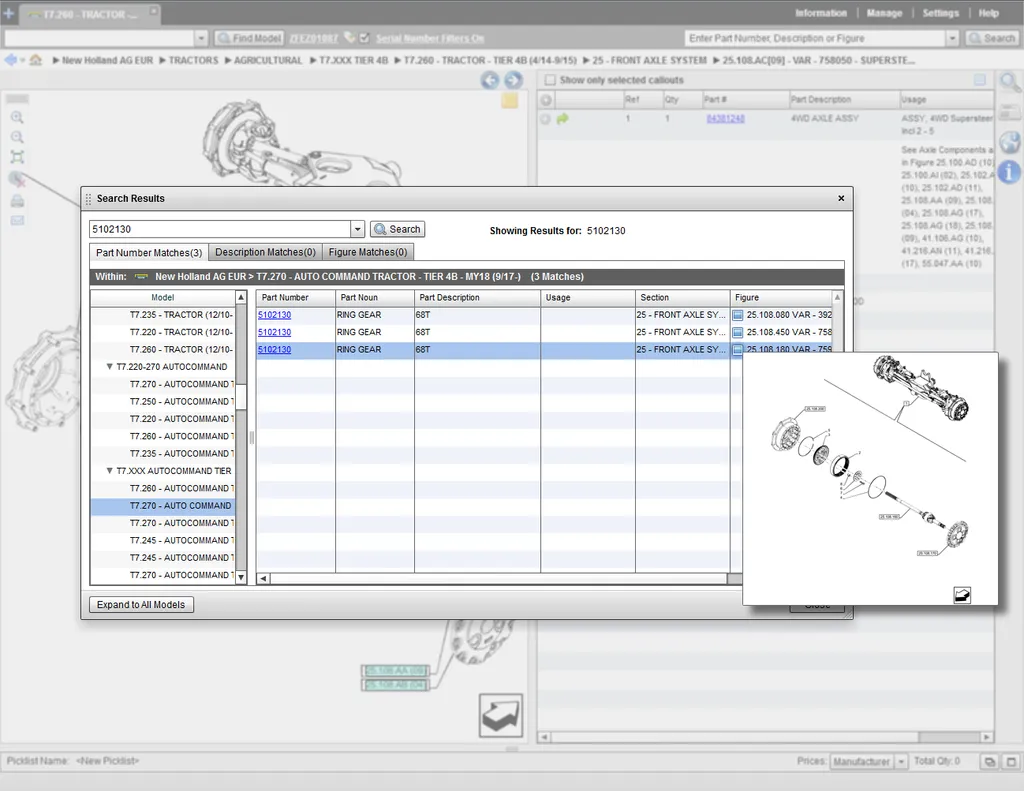Screen dimensions: 1024x791
Task: Go to the previous figure arrow
Action: (x=490, y=80)
